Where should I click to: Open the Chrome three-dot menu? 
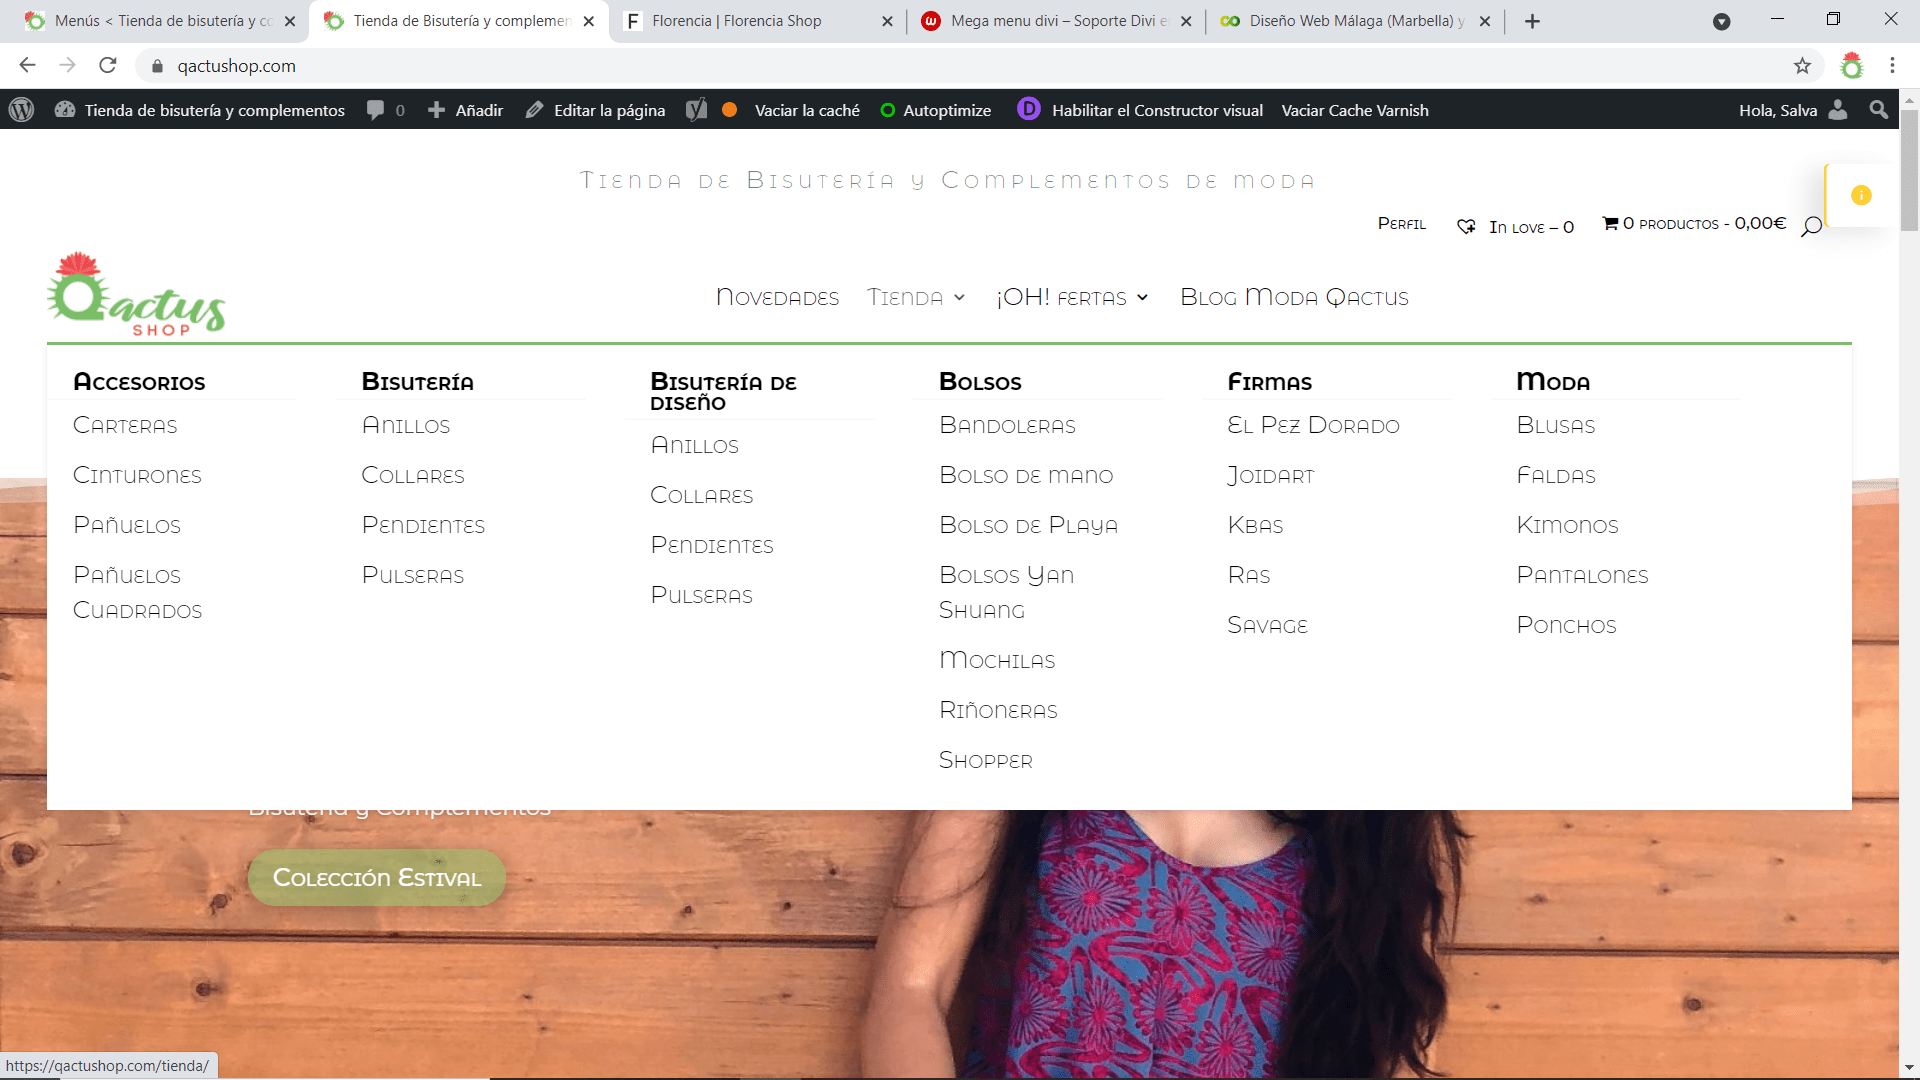[1892, 66]
